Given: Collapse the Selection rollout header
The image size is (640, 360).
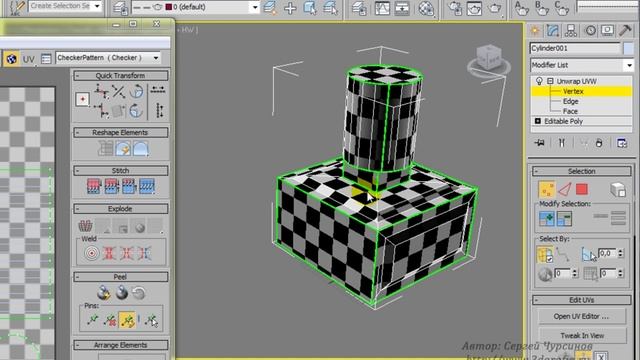Looking at the screenshot, I should click(582, 171).
